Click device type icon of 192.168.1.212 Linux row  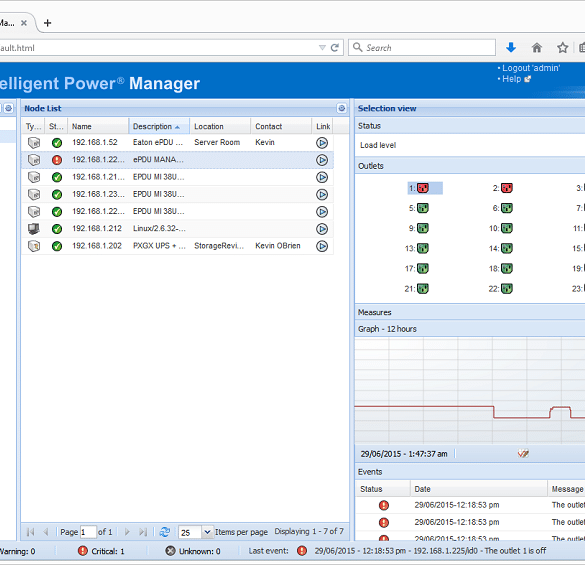click(34, 228)
